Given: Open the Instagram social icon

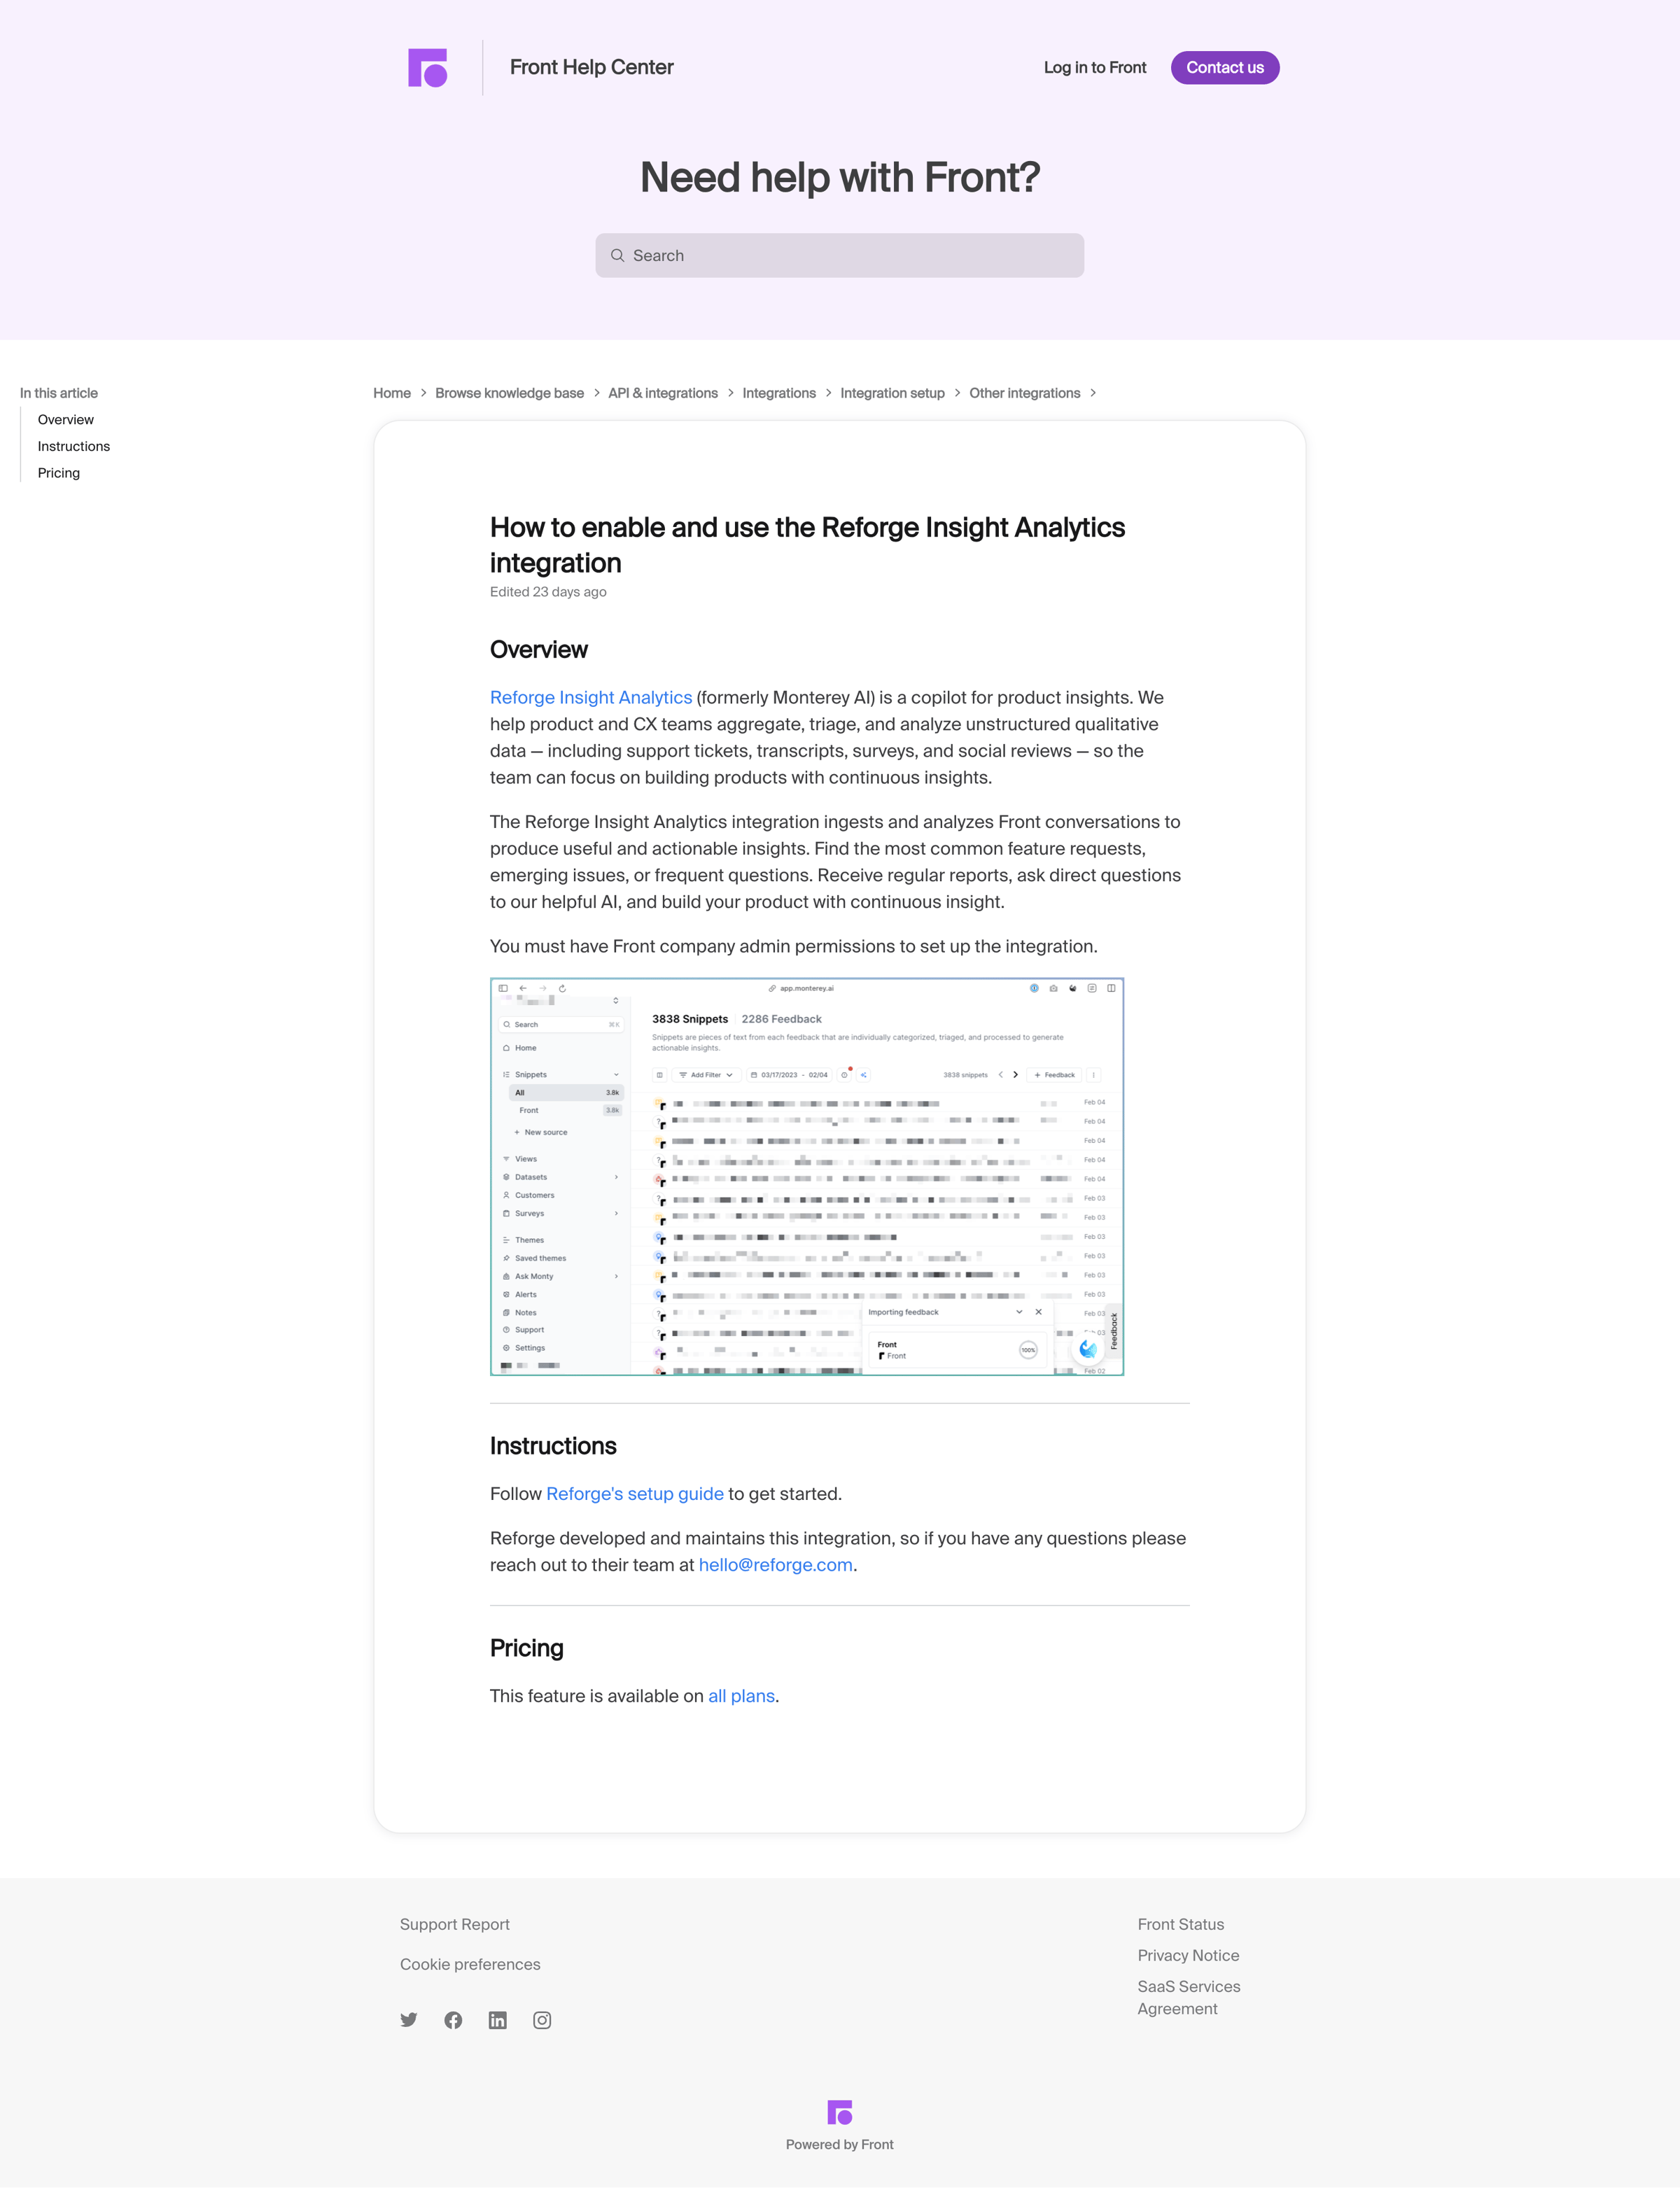Looking at the screenshot, I should pyautogui.click(x=542, y=2020).
